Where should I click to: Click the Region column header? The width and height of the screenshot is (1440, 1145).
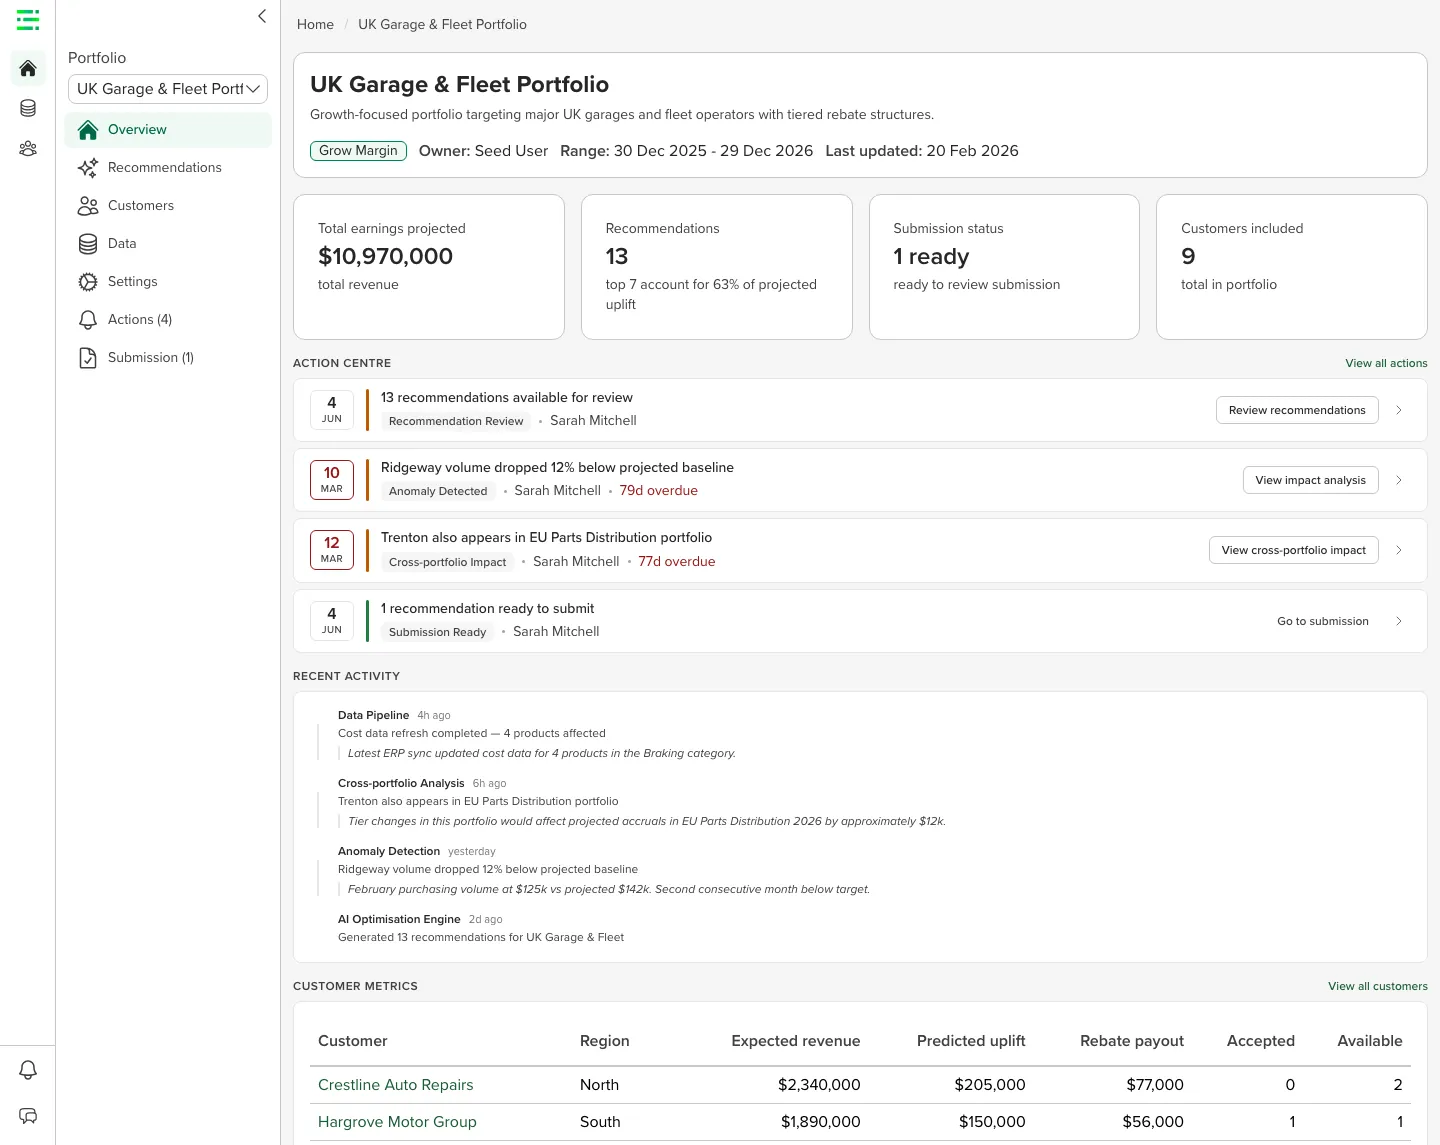pos(605,1041)
